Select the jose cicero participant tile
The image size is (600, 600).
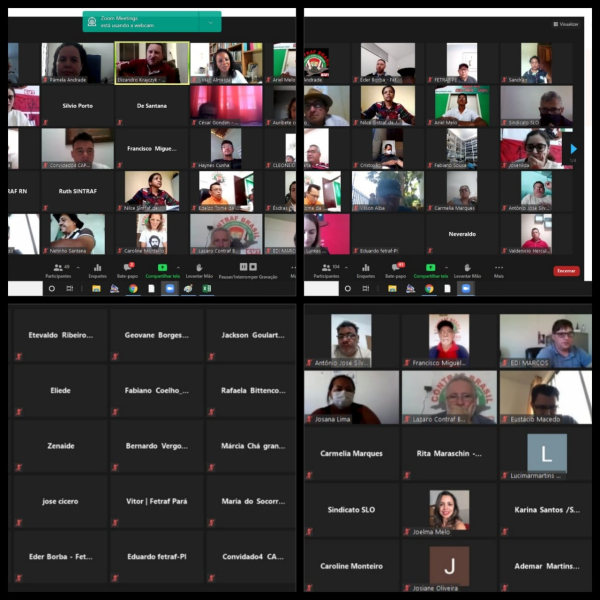(60, 501)
